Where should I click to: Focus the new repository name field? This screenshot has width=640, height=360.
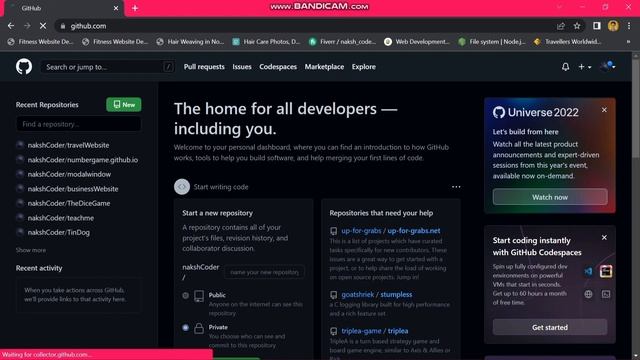coord(264,272)
